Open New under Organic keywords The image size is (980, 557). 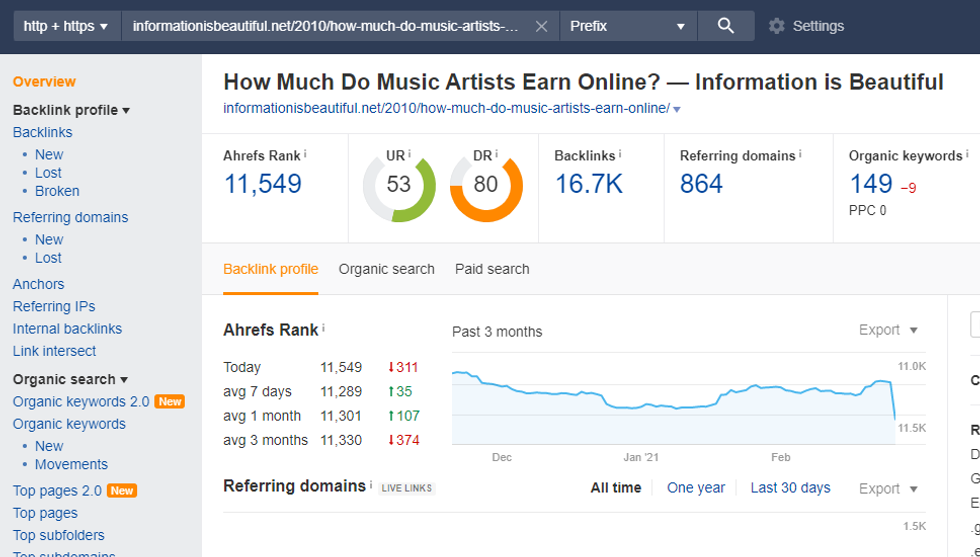[x=49, y=446]
